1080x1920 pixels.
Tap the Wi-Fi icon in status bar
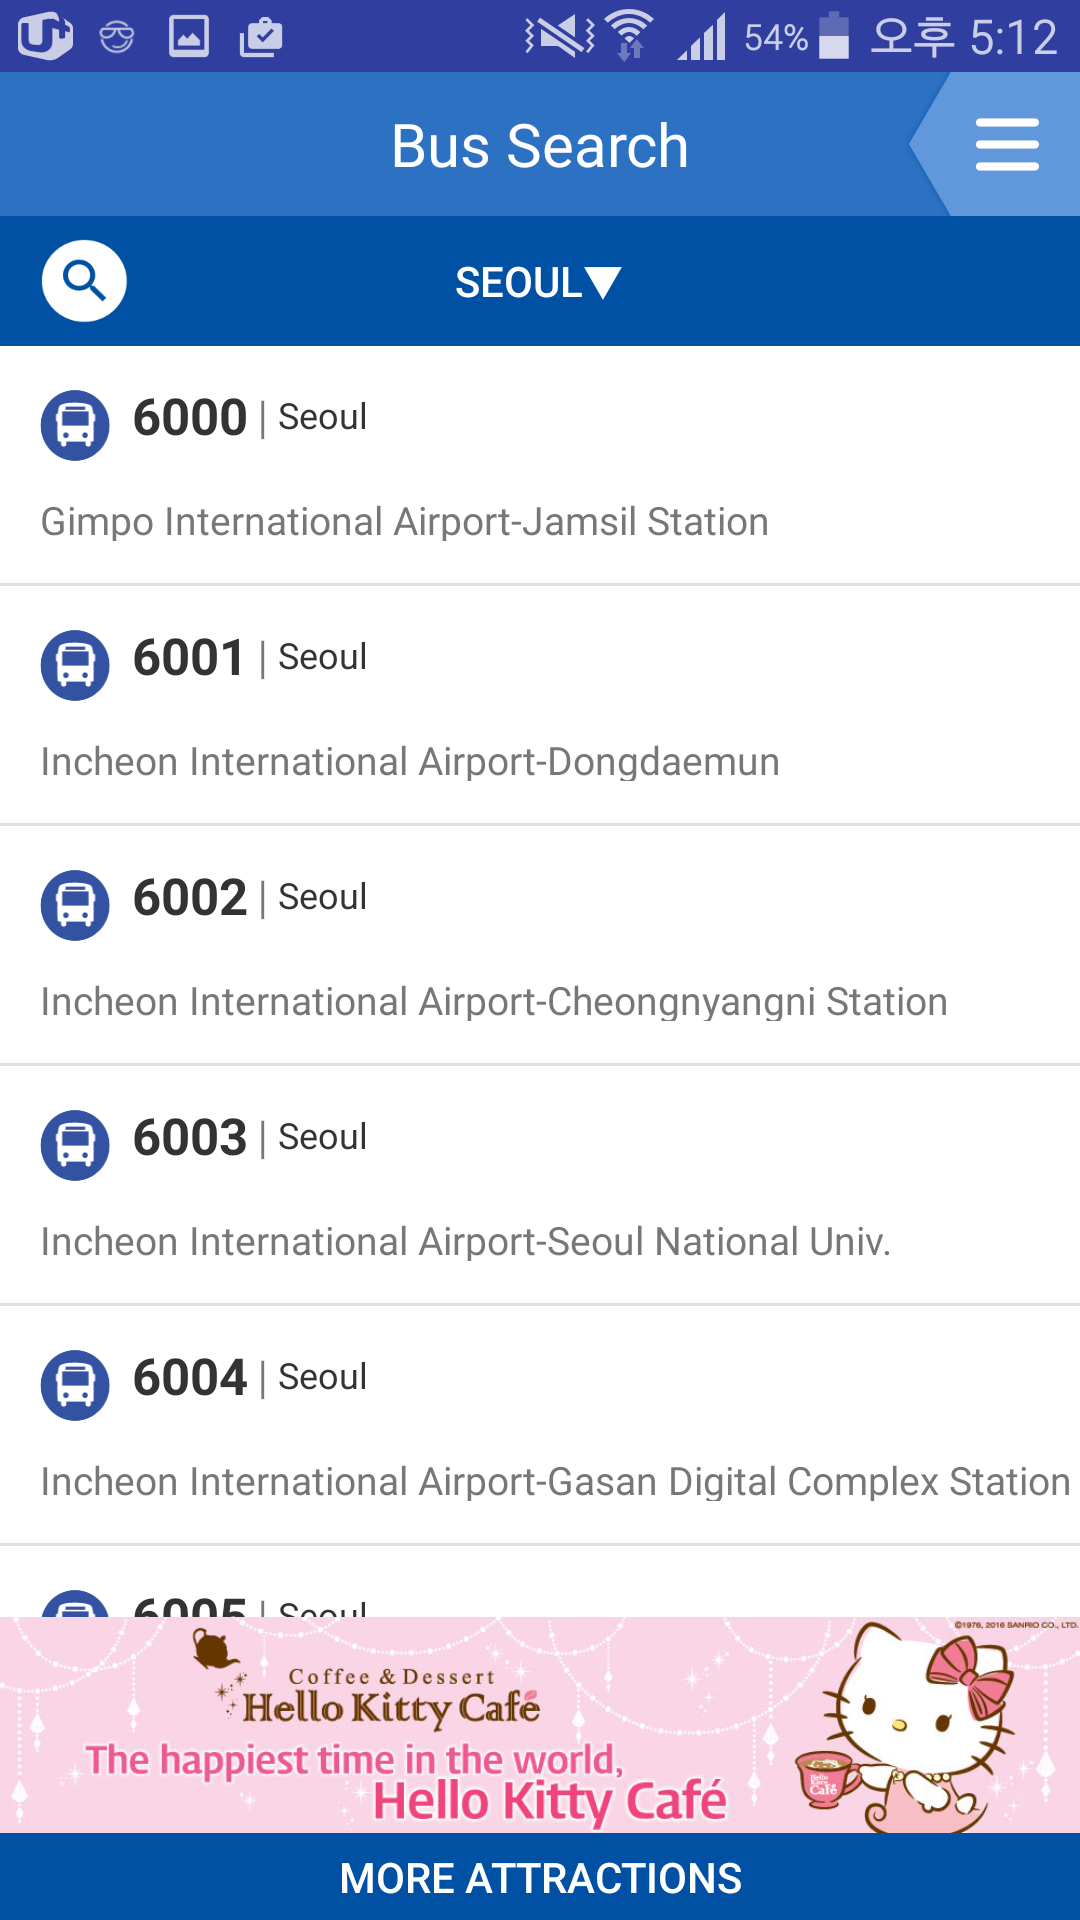coord(629,36)
